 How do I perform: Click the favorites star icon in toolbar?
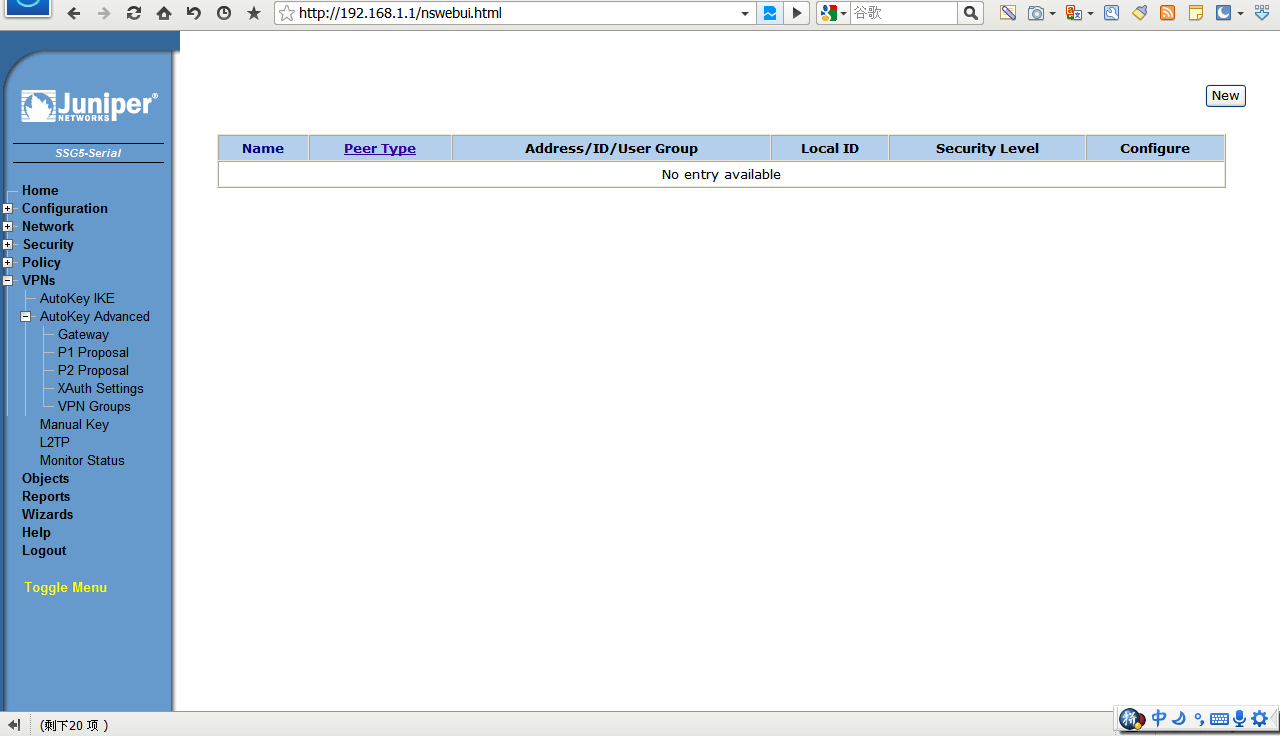tap(254, 13)
